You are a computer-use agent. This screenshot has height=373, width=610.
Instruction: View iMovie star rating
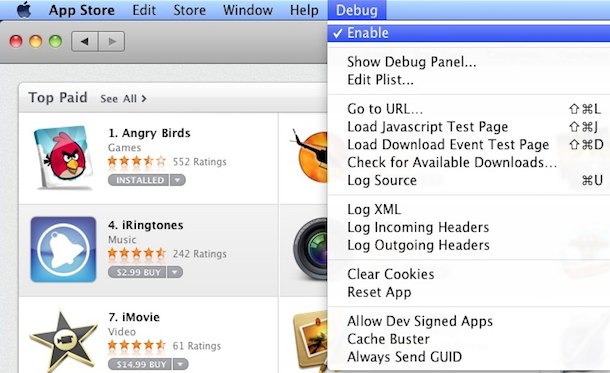(x=137, y=345)
